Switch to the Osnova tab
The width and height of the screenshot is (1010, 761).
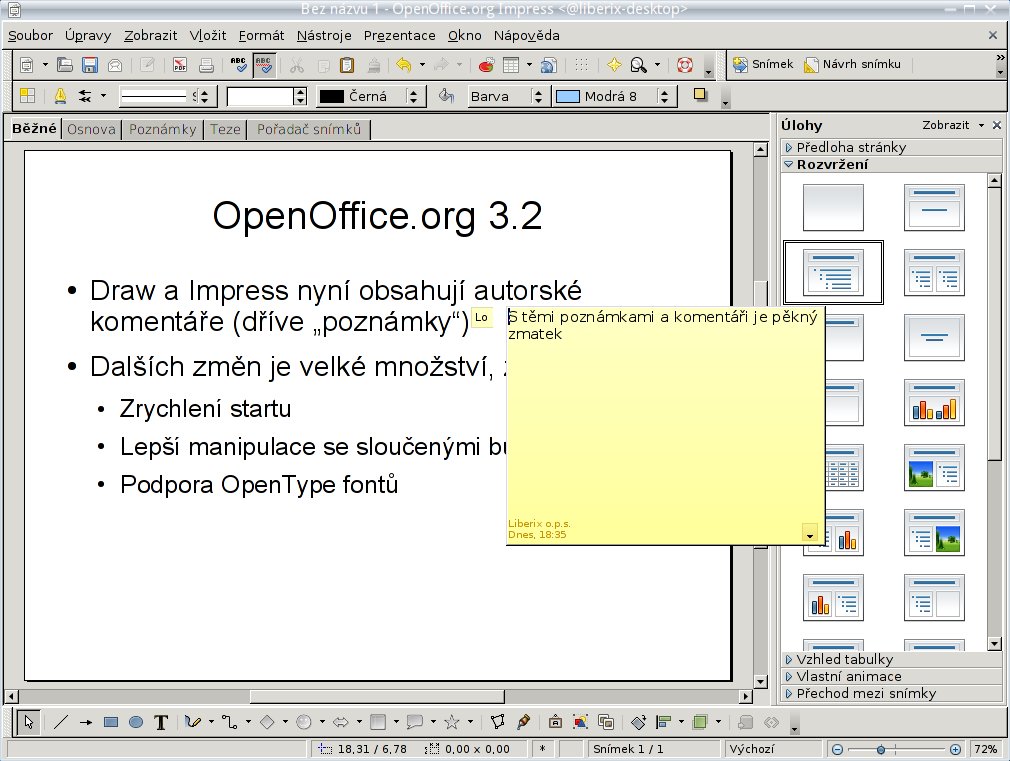coord(91,130)
